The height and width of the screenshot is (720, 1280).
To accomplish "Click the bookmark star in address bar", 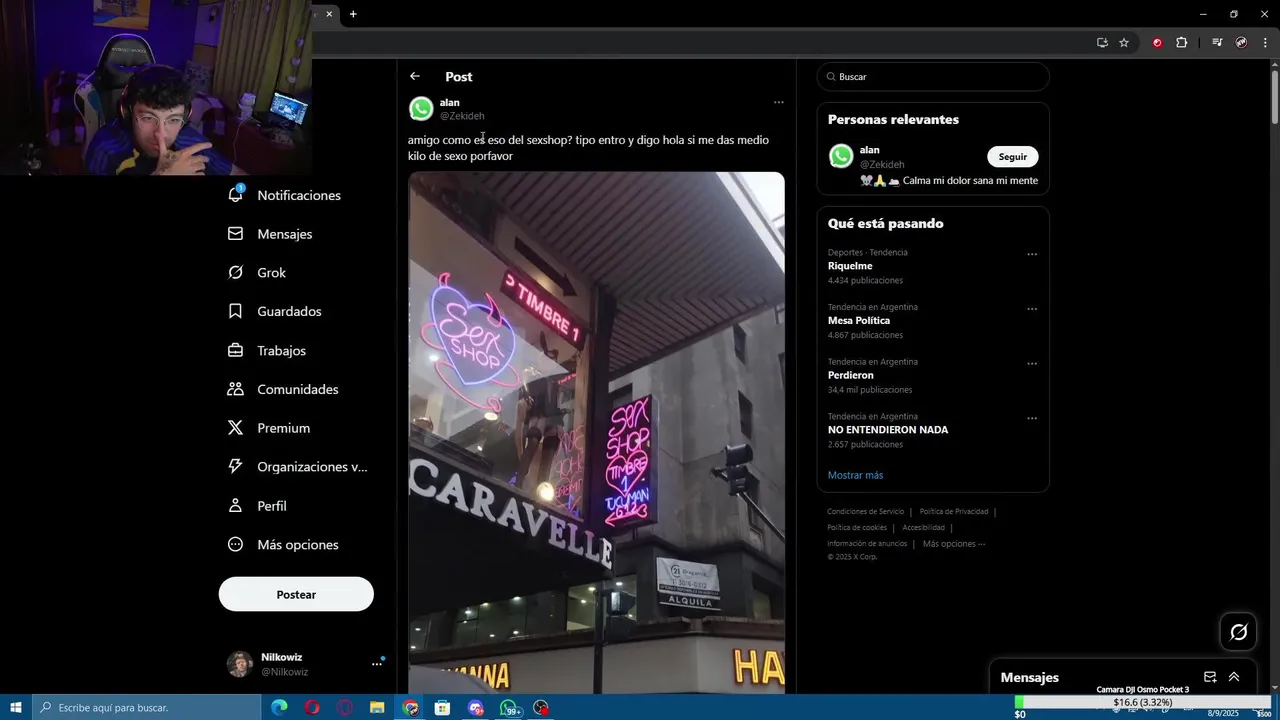I will 1124,42.
